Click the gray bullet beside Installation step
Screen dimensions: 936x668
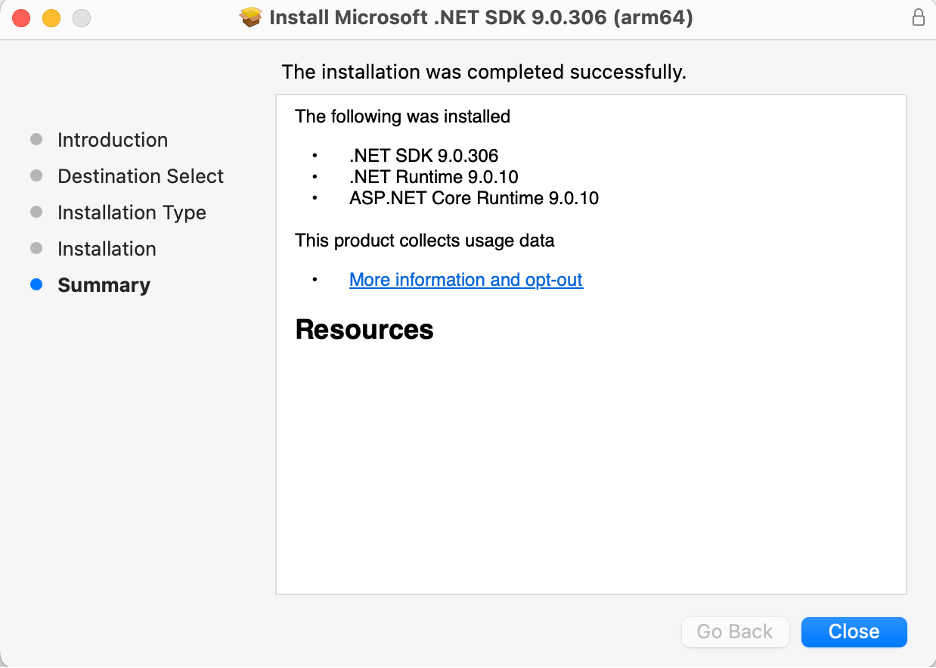point(37,248)
